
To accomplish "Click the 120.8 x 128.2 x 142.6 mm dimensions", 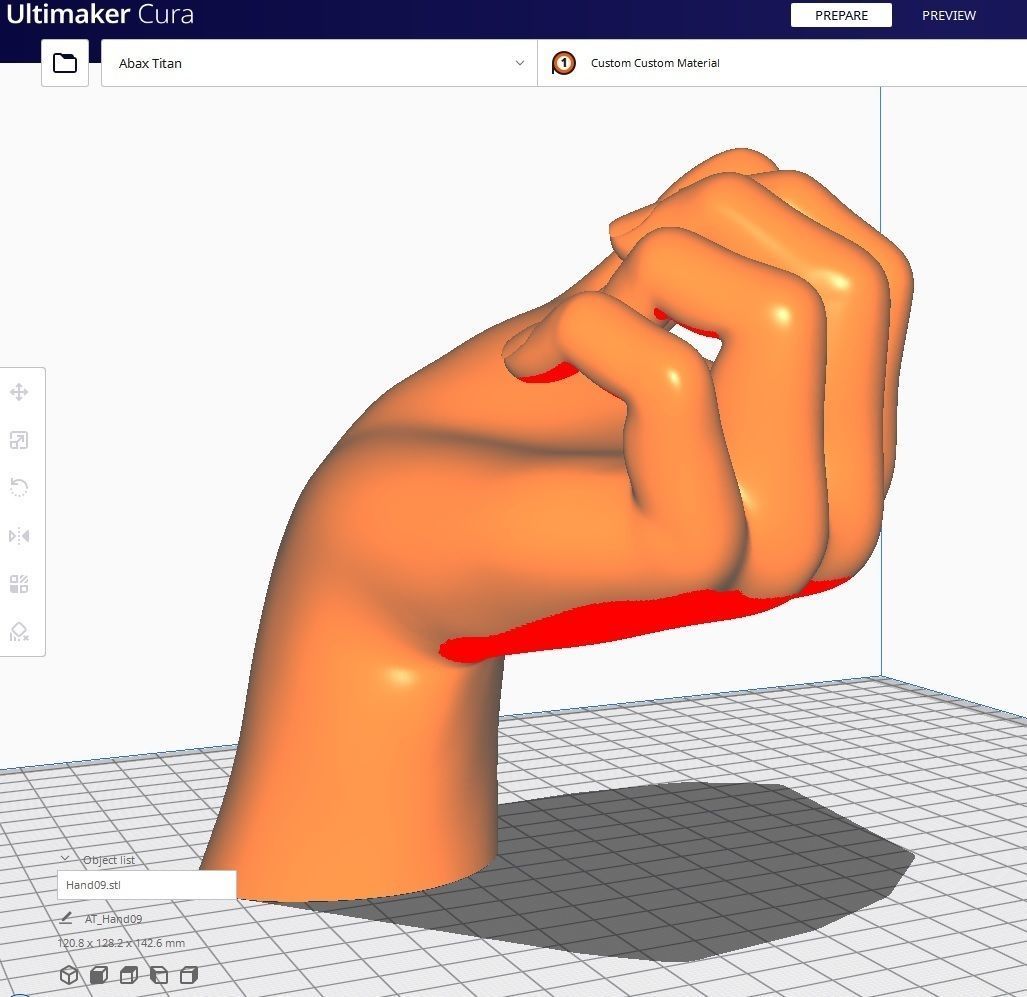I will coord(121,943).
